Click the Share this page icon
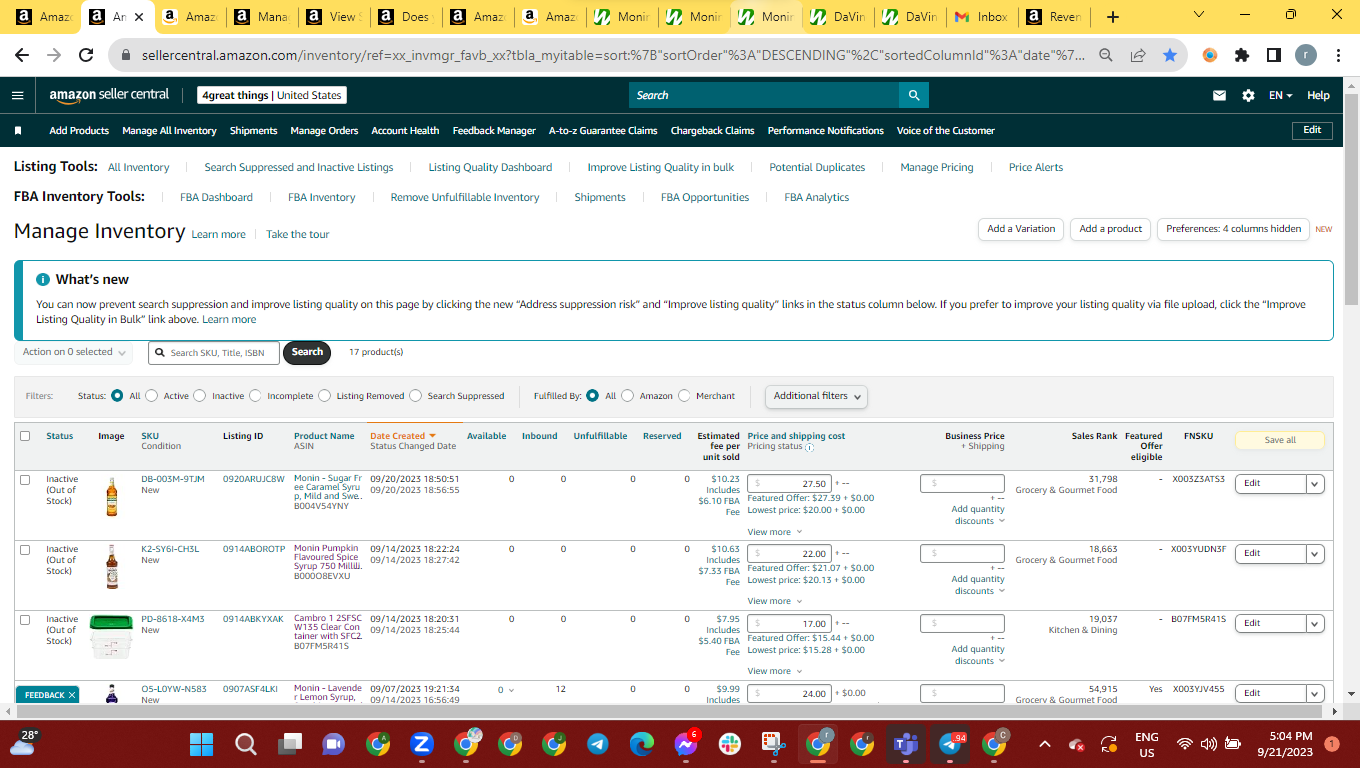This screenshot has height=768, width=1360. click(1138, 55)
